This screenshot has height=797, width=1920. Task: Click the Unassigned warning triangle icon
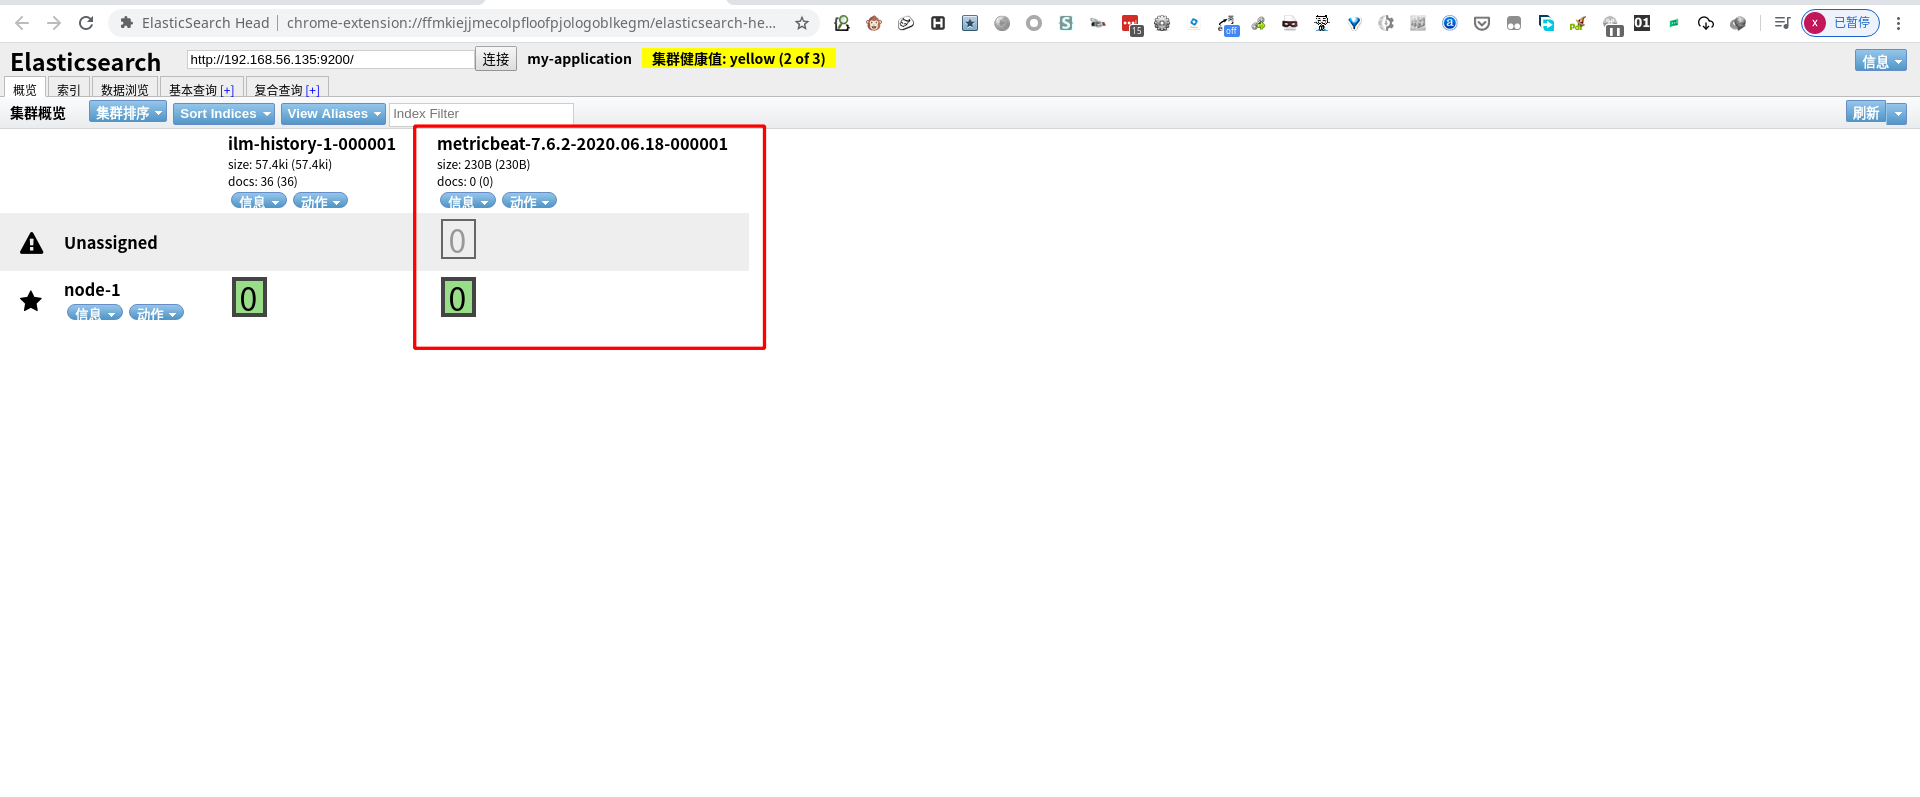coord(32,243)
